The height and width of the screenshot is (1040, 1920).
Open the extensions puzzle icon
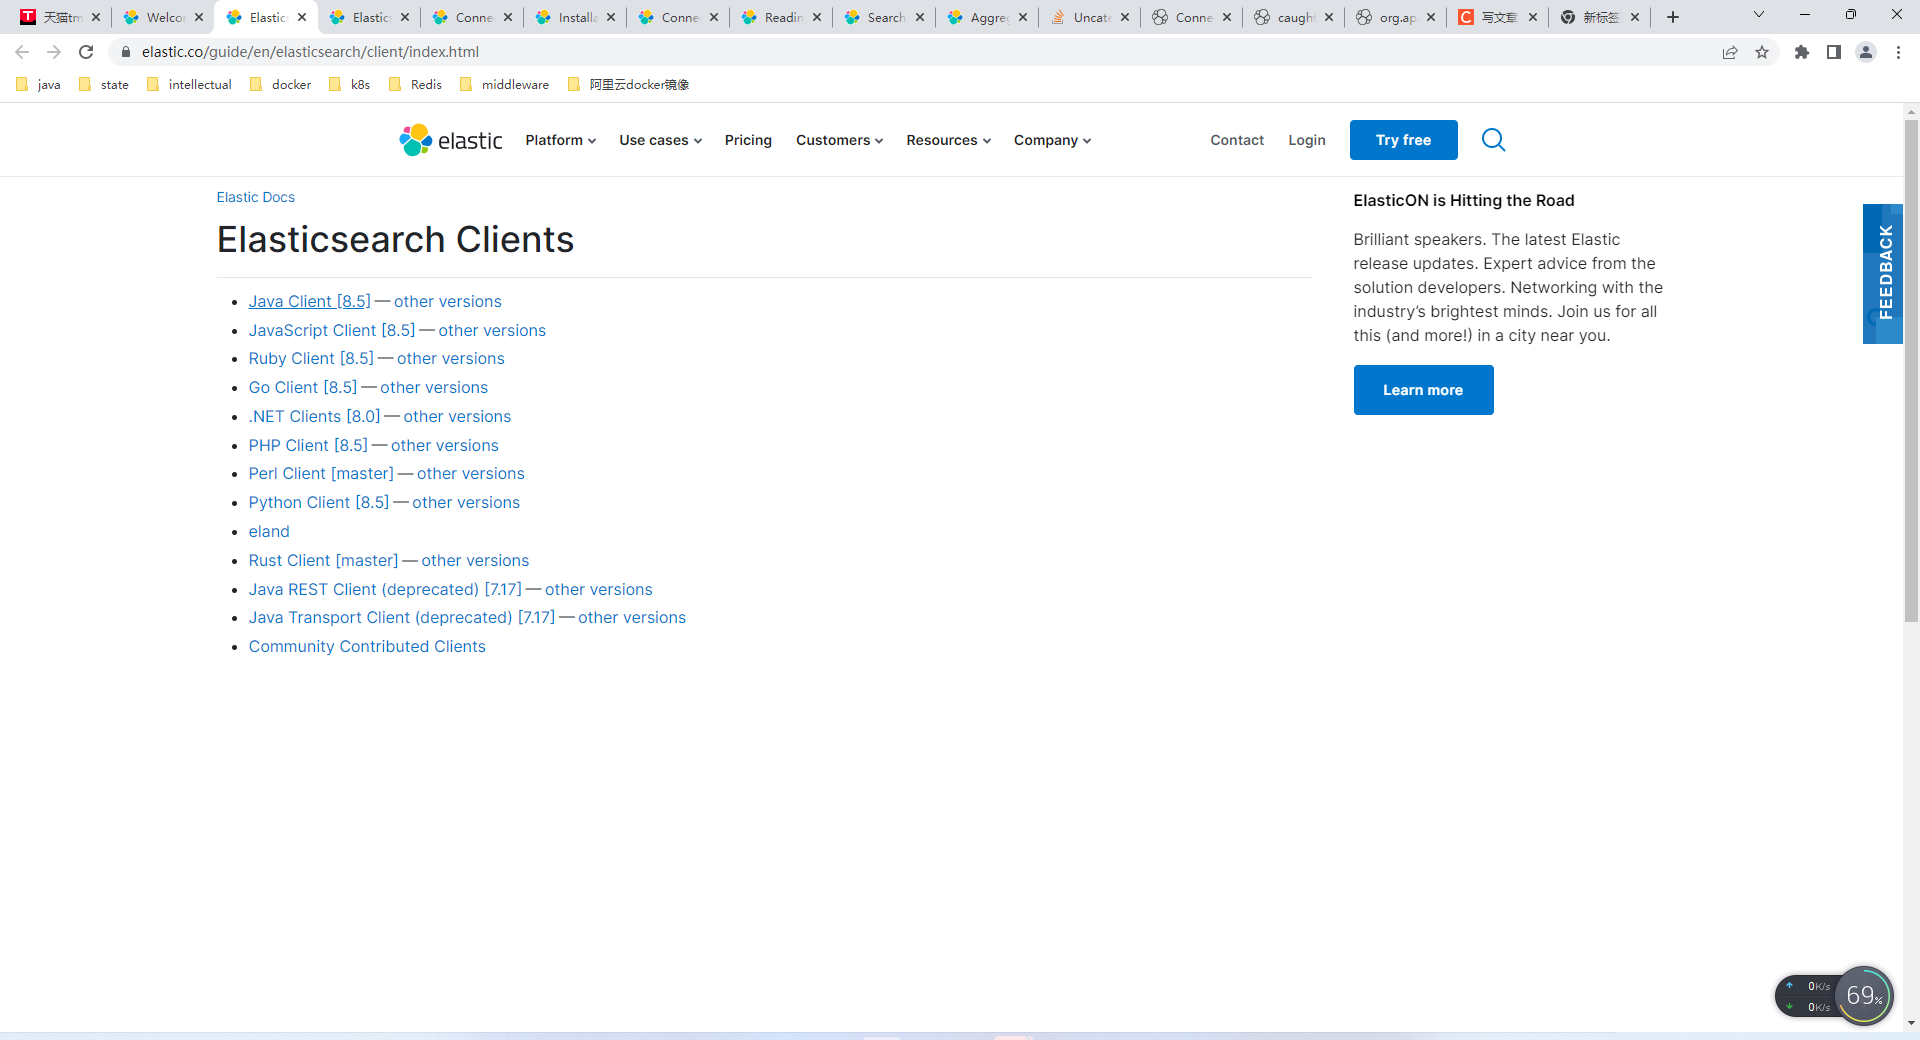(x=1802, y=52)
